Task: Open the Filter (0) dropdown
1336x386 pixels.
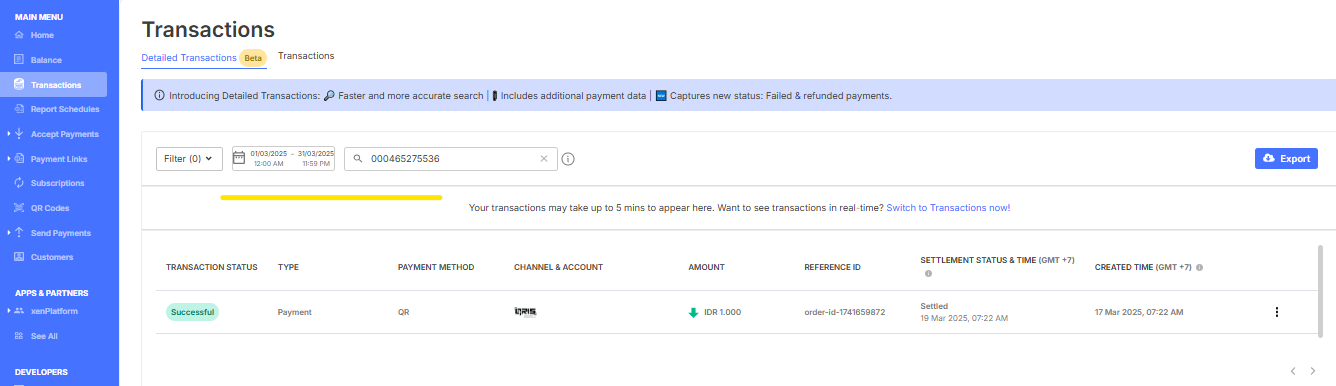Action: click(x=189, y=158)
